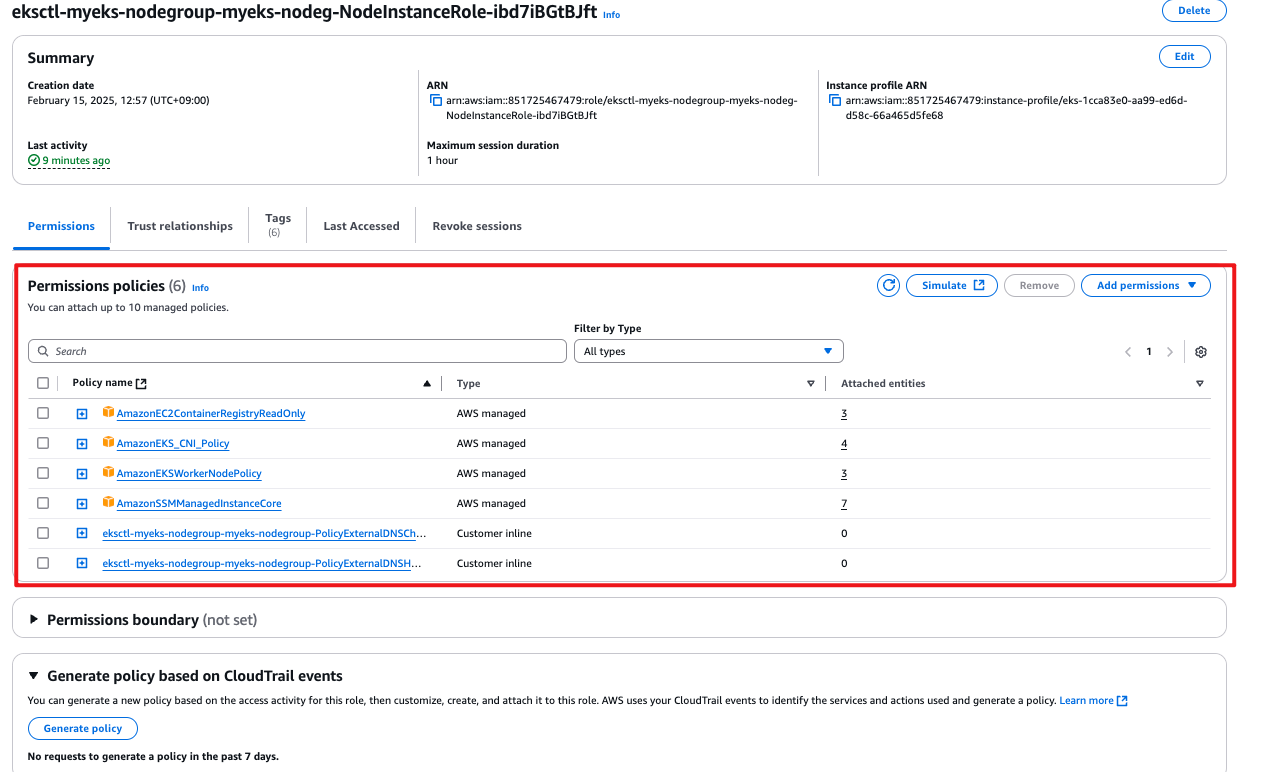Viewport: 1288px width, 772px height.
Task: Check the AmazonEC2ContainerRegistryReadOnly row checkbox
Action: click(x=43, y=413)
